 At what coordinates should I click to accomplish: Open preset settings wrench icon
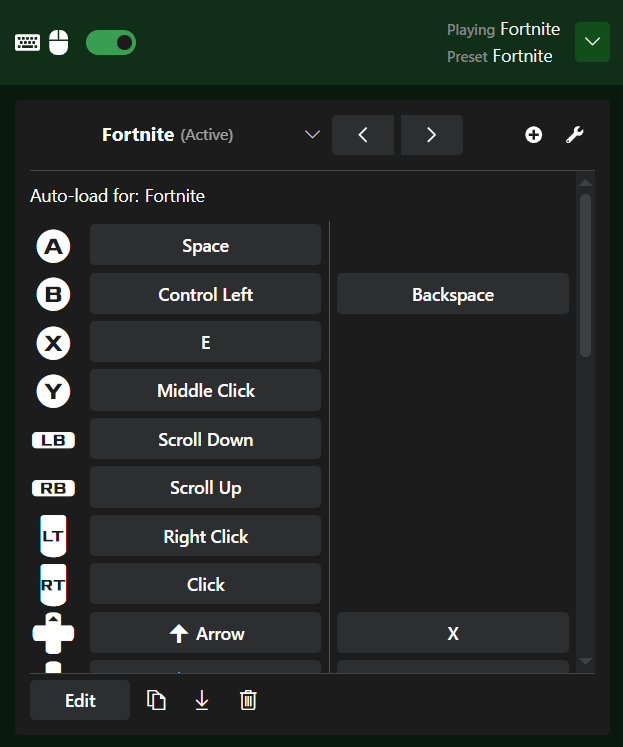pos(574,135)
